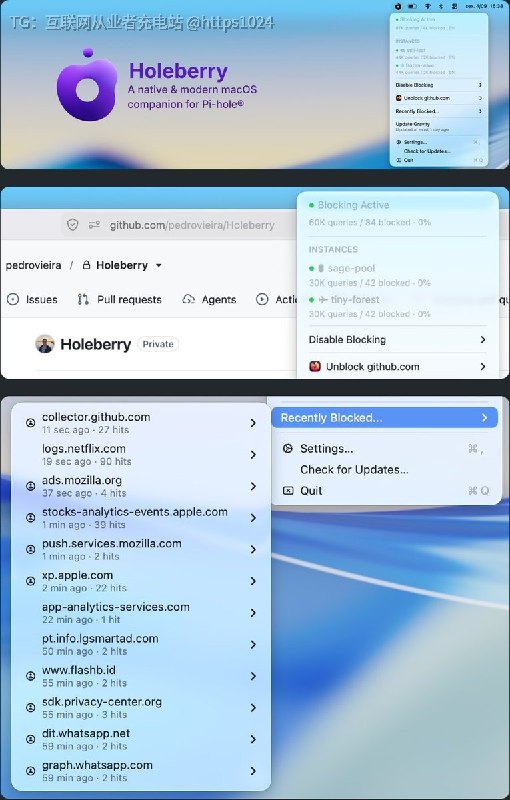Expand the chevron of Unblock github.com over the GitHub page
Image resolution: width=510 pixels, height=800 pixels.
[x=482, y=366]
